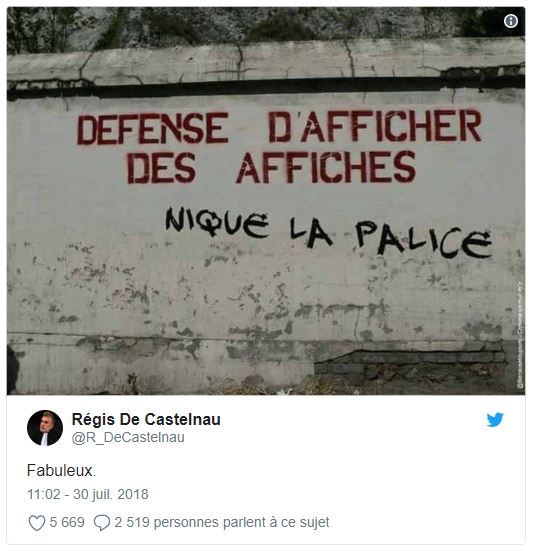Click the black 'NIQUE LA PALICE' graffiti
The image size is (535, 552).
tap(329, 232)
